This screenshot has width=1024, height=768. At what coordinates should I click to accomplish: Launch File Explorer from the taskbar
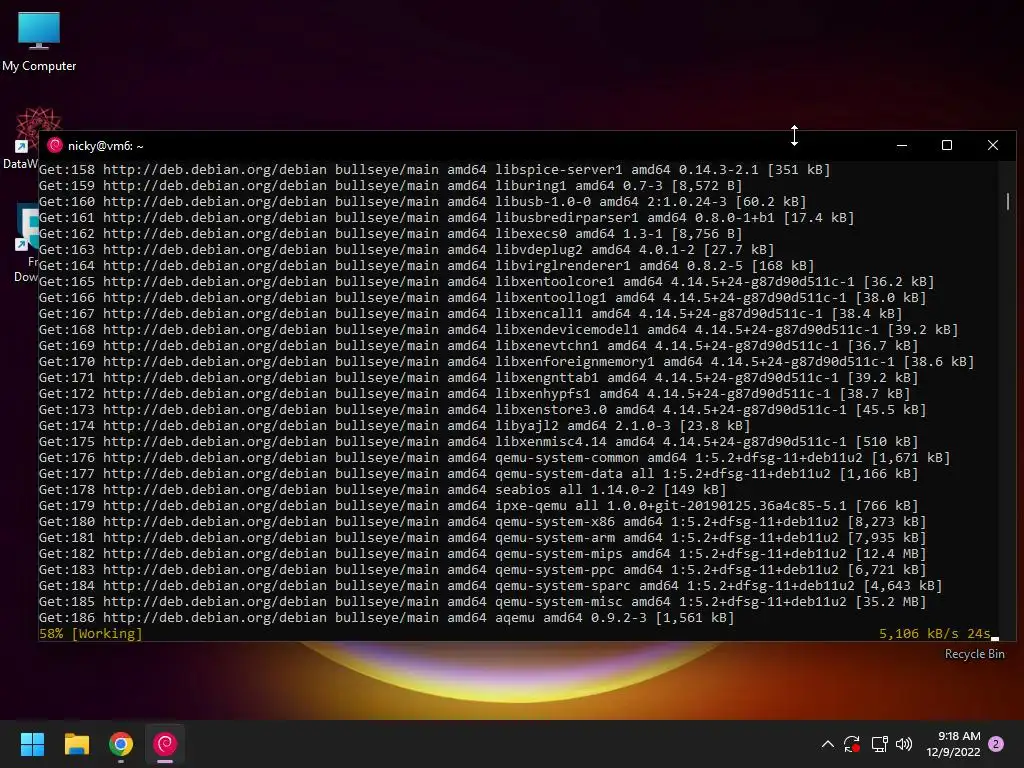[x=76, y=744]
